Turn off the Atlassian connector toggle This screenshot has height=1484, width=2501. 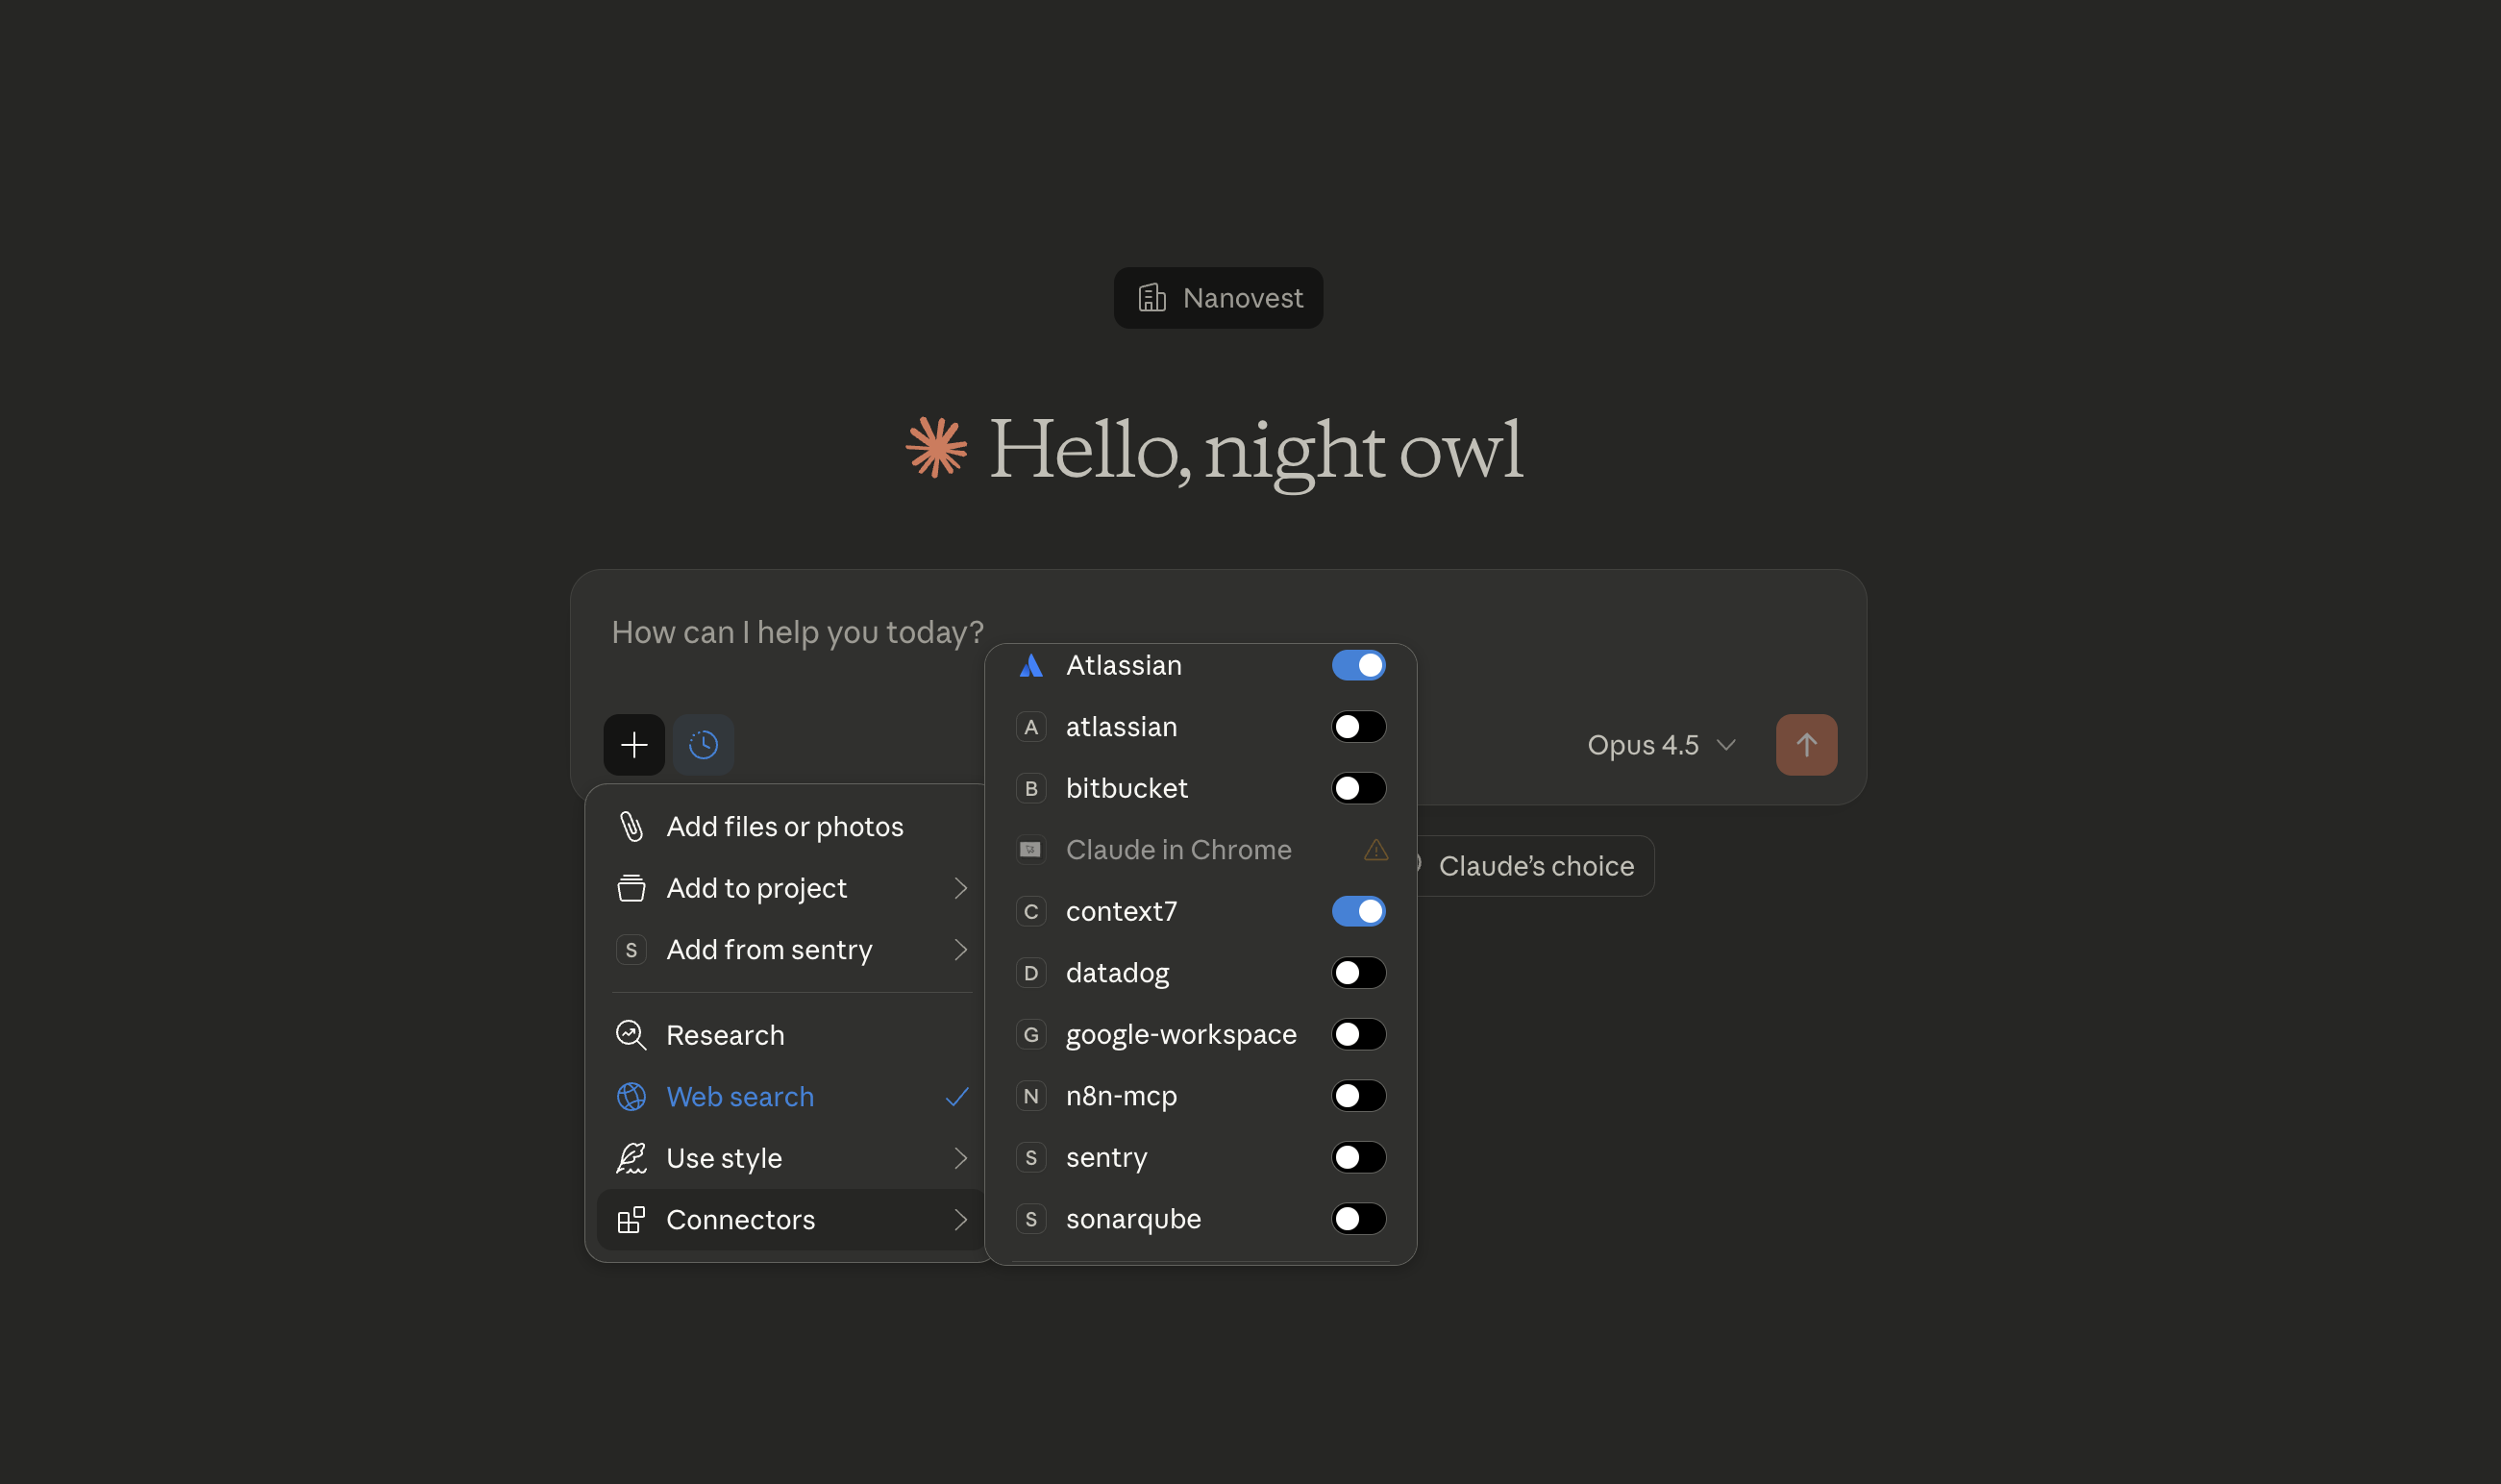(1358, 666)
